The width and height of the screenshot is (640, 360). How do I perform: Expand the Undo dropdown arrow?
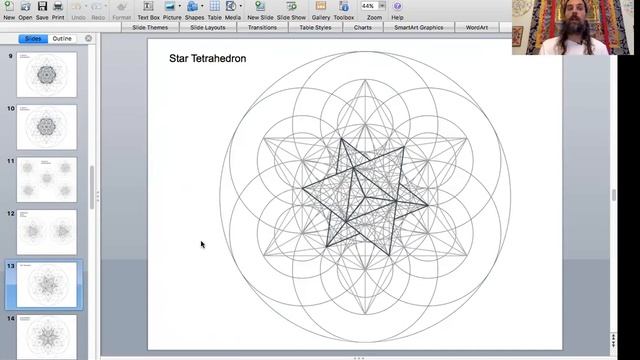pyautogui.click(x=86, y=6)
